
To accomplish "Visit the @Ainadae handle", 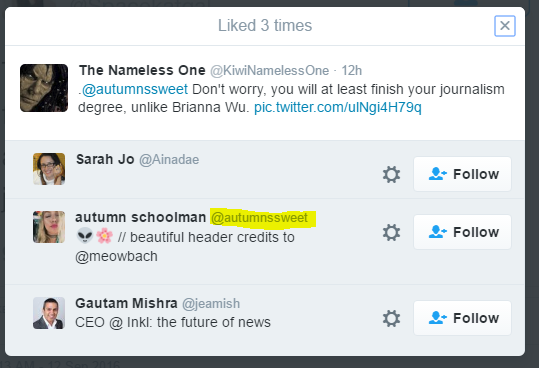I will tap(169, 160).
